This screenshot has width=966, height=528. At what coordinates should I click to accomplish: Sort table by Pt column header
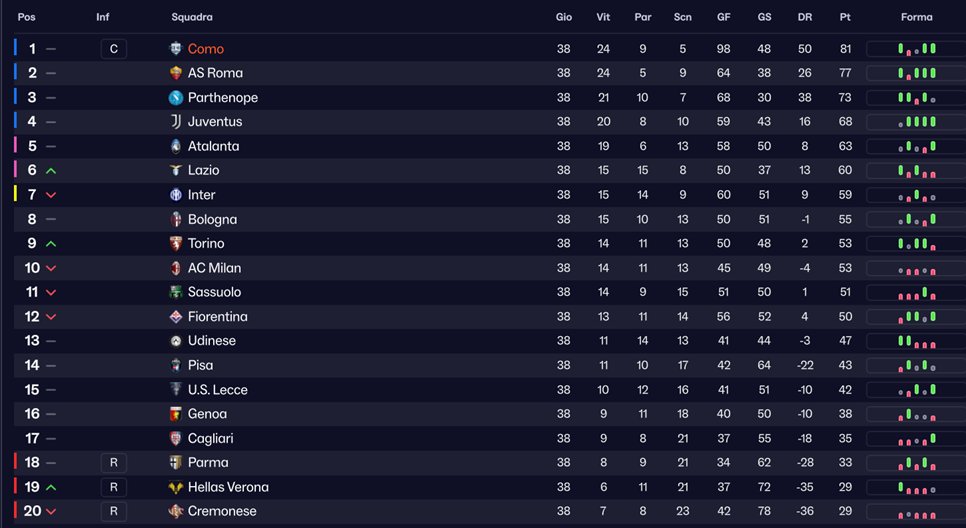[845, 17]
